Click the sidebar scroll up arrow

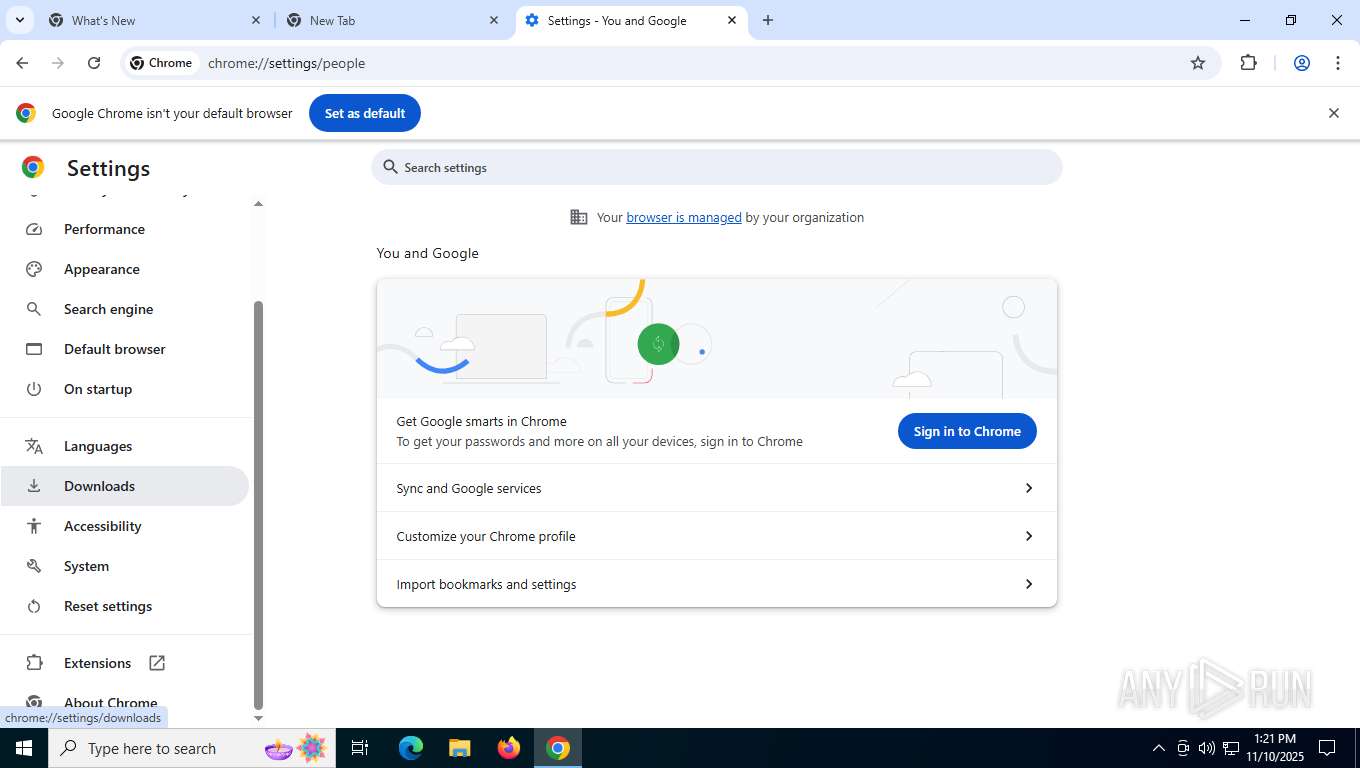tap(258, 204)
